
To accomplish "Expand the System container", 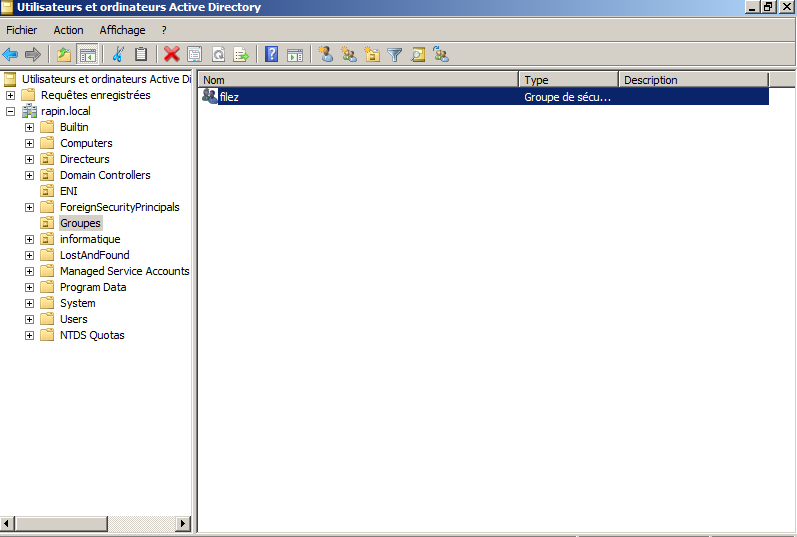I will (x=29, y=304).
